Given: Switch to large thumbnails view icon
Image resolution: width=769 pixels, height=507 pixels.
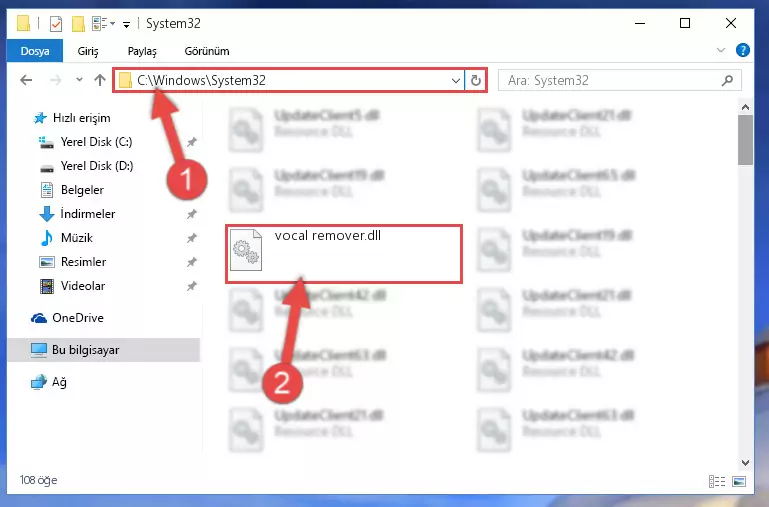Looking at the screenshot, I should point(739,482).
